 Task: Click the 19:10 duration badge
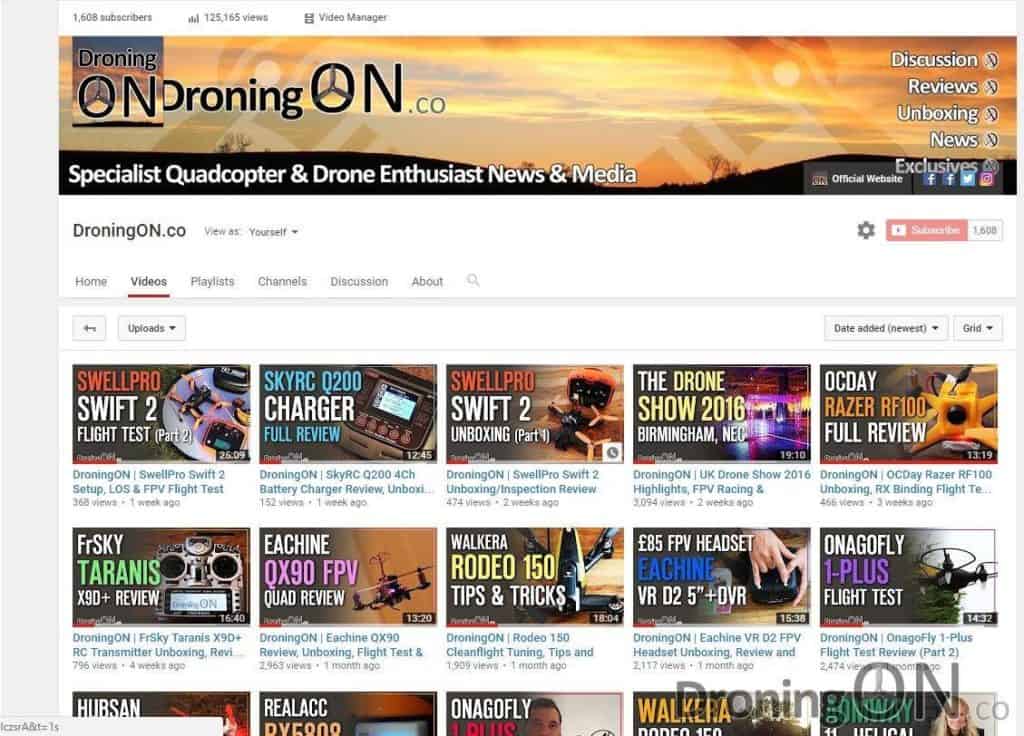pos(792,455)
